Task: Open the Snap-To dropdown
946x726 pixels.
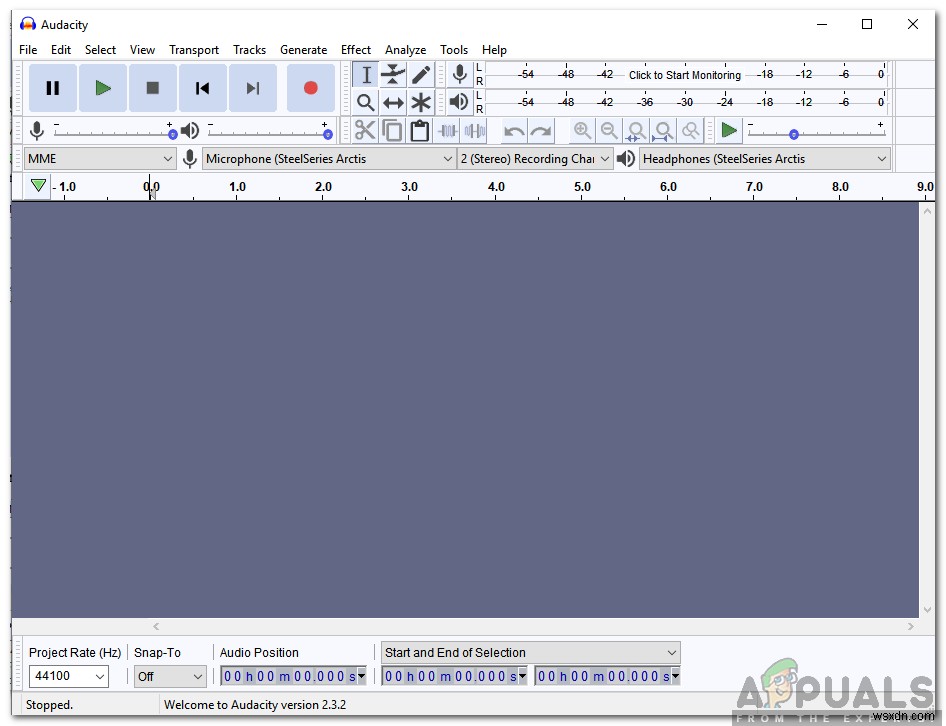Action: [169, 676]
